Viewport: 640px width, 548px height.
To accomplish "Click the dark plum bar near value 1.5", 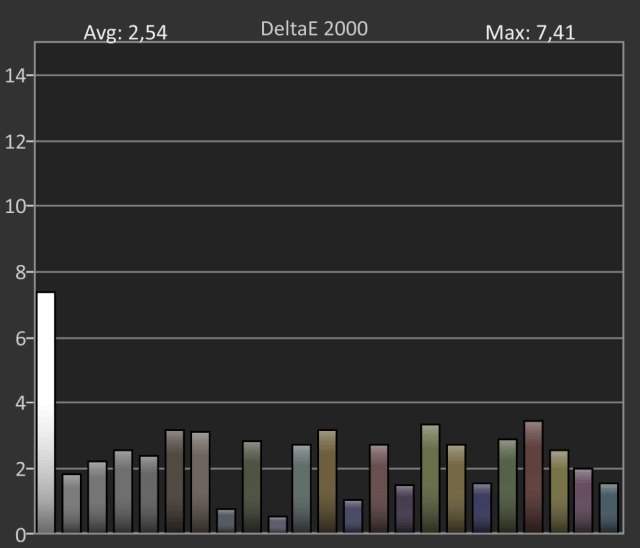I will [404, 509].
